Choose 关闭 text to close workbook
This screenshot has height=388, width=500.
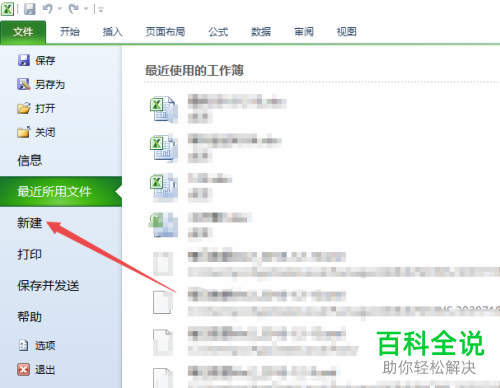[x=45, y=132]
